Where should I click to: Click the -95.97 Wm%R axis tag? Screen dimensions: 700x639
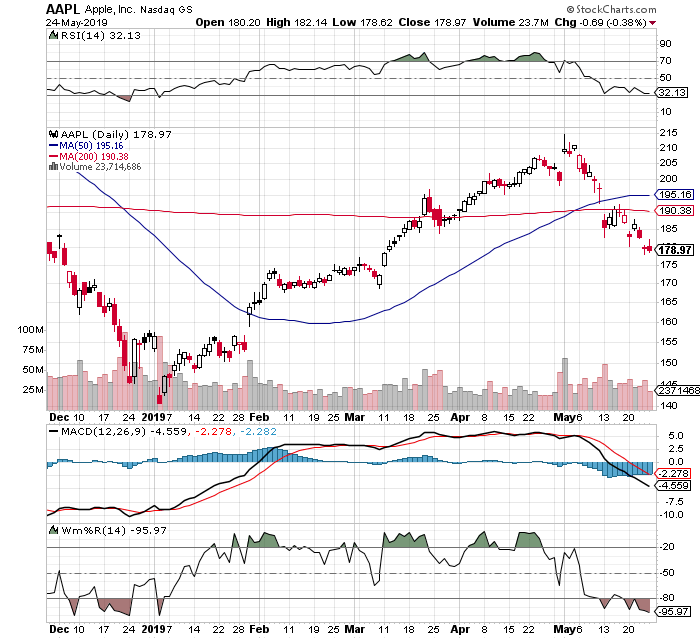click(x=674, y=611)
